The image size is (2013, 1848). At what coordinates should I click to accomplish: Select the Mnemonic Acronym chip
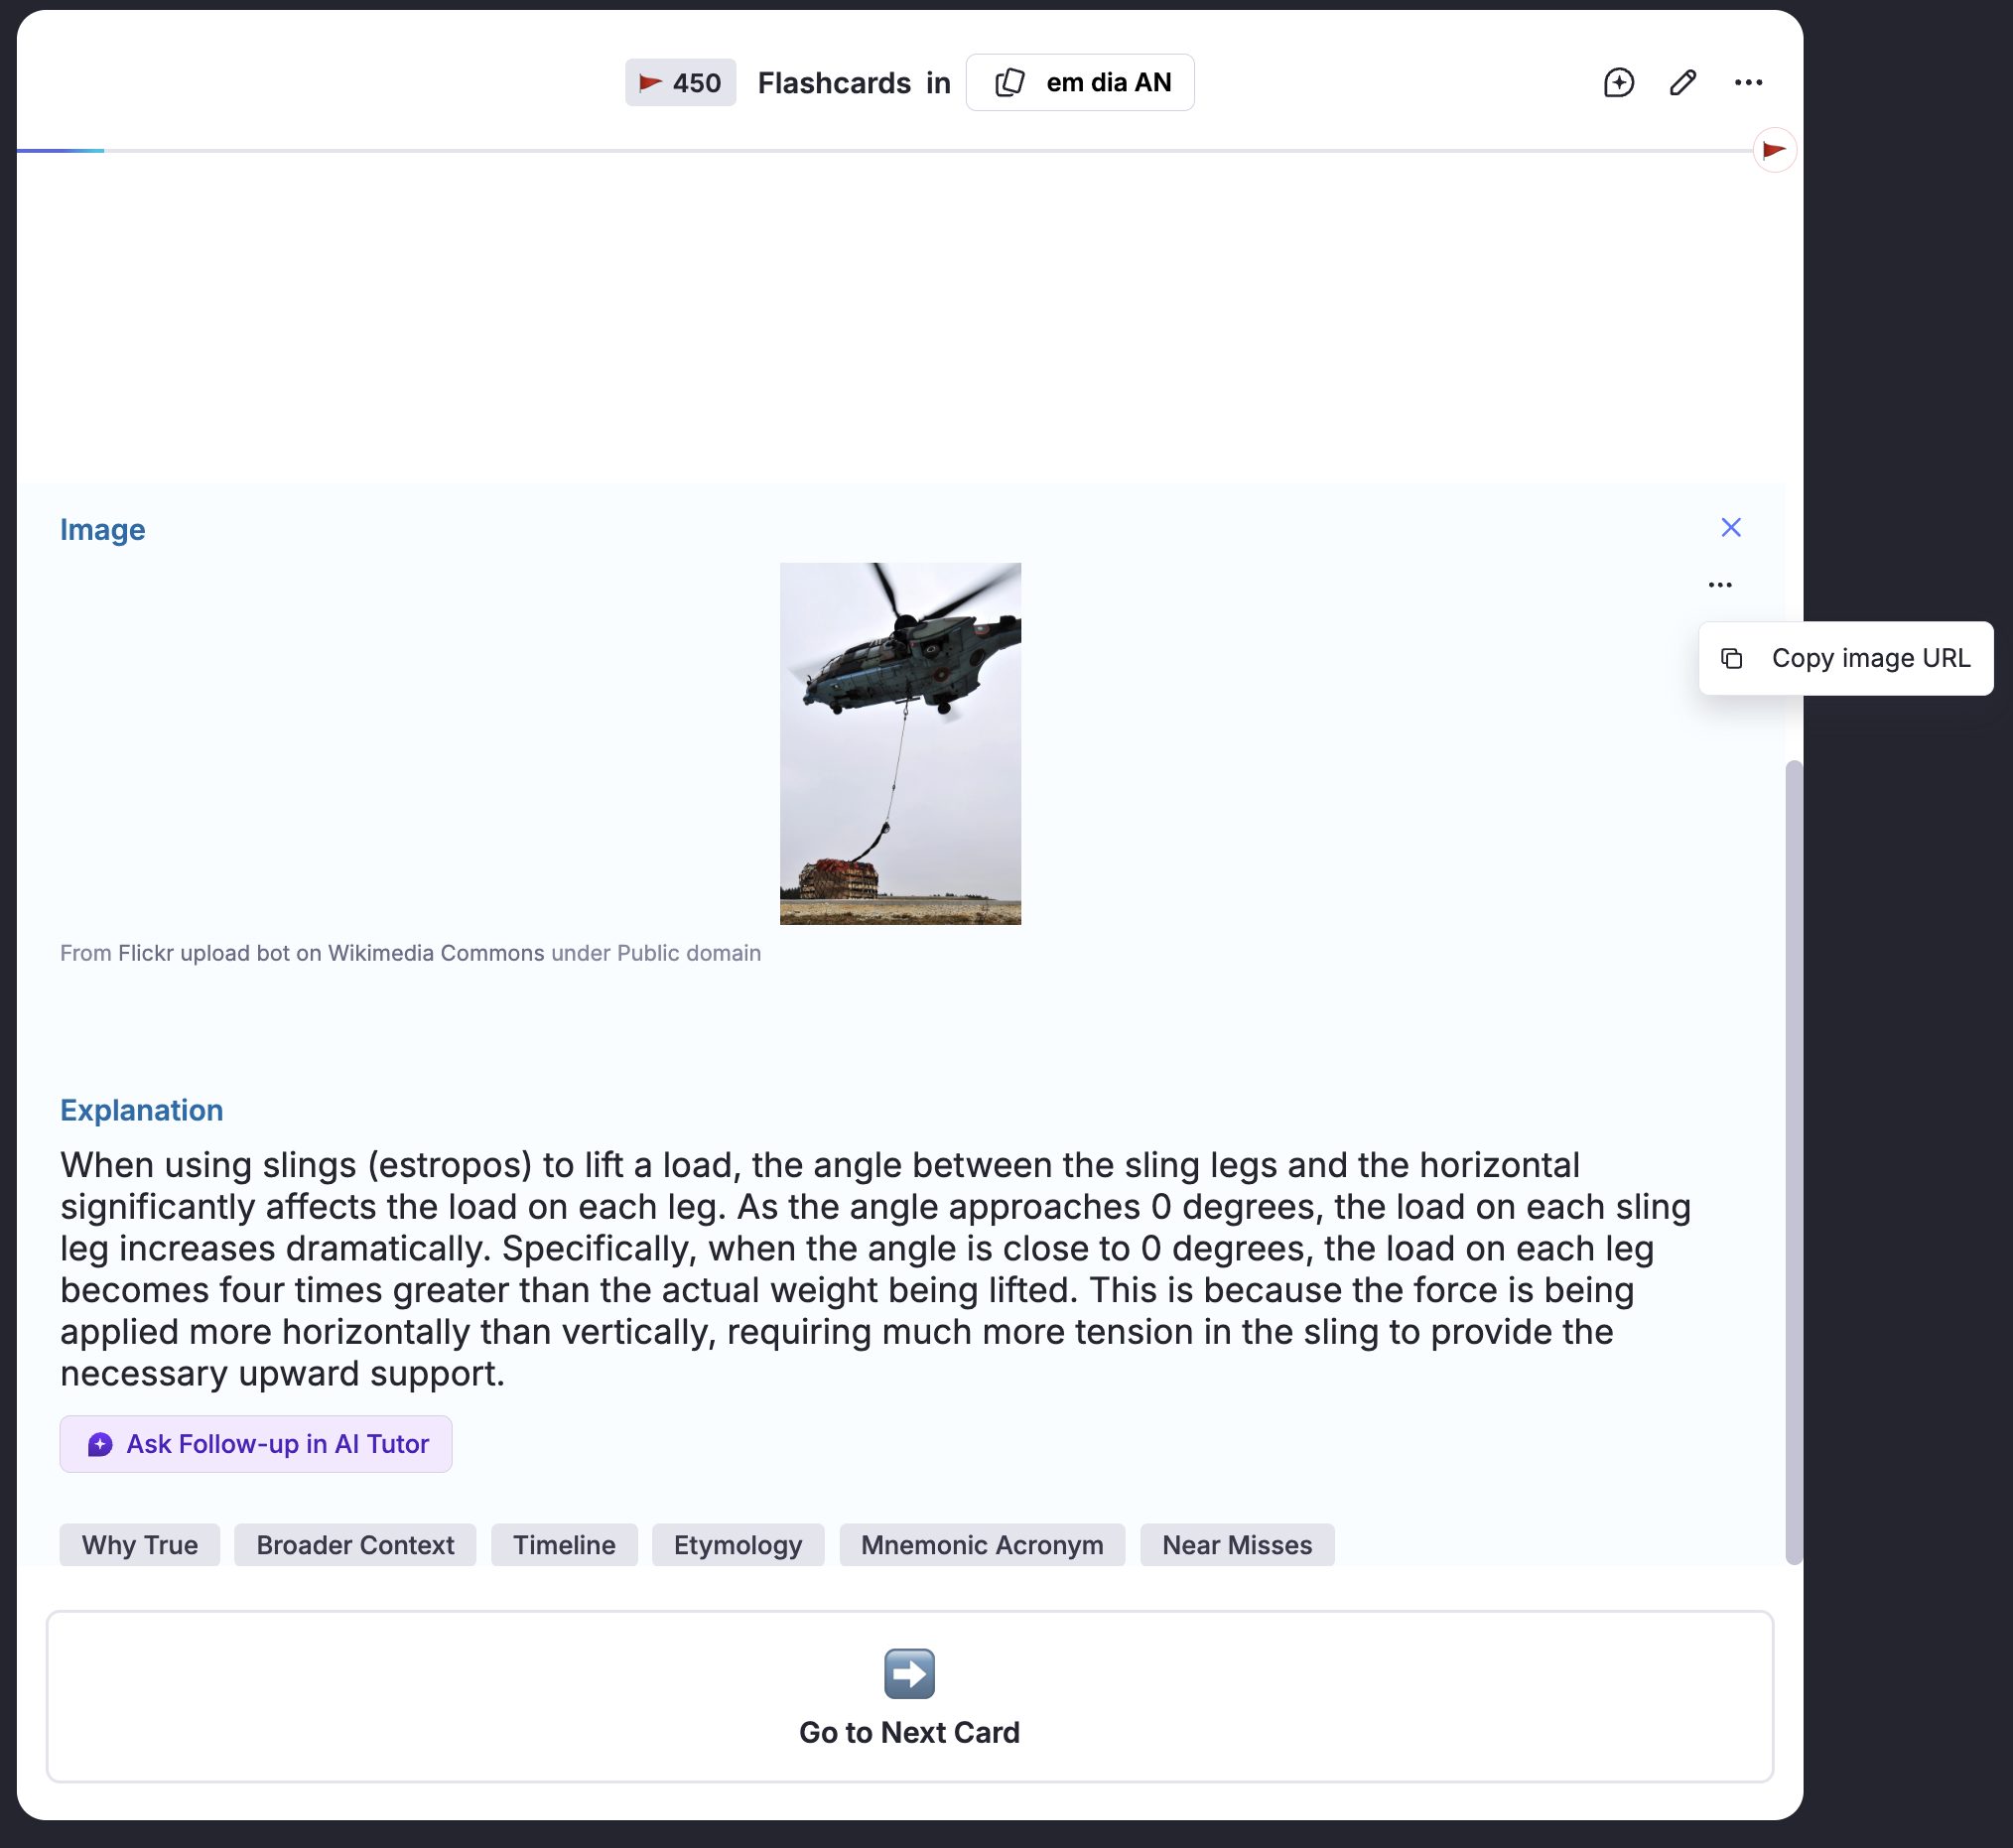982,1545
